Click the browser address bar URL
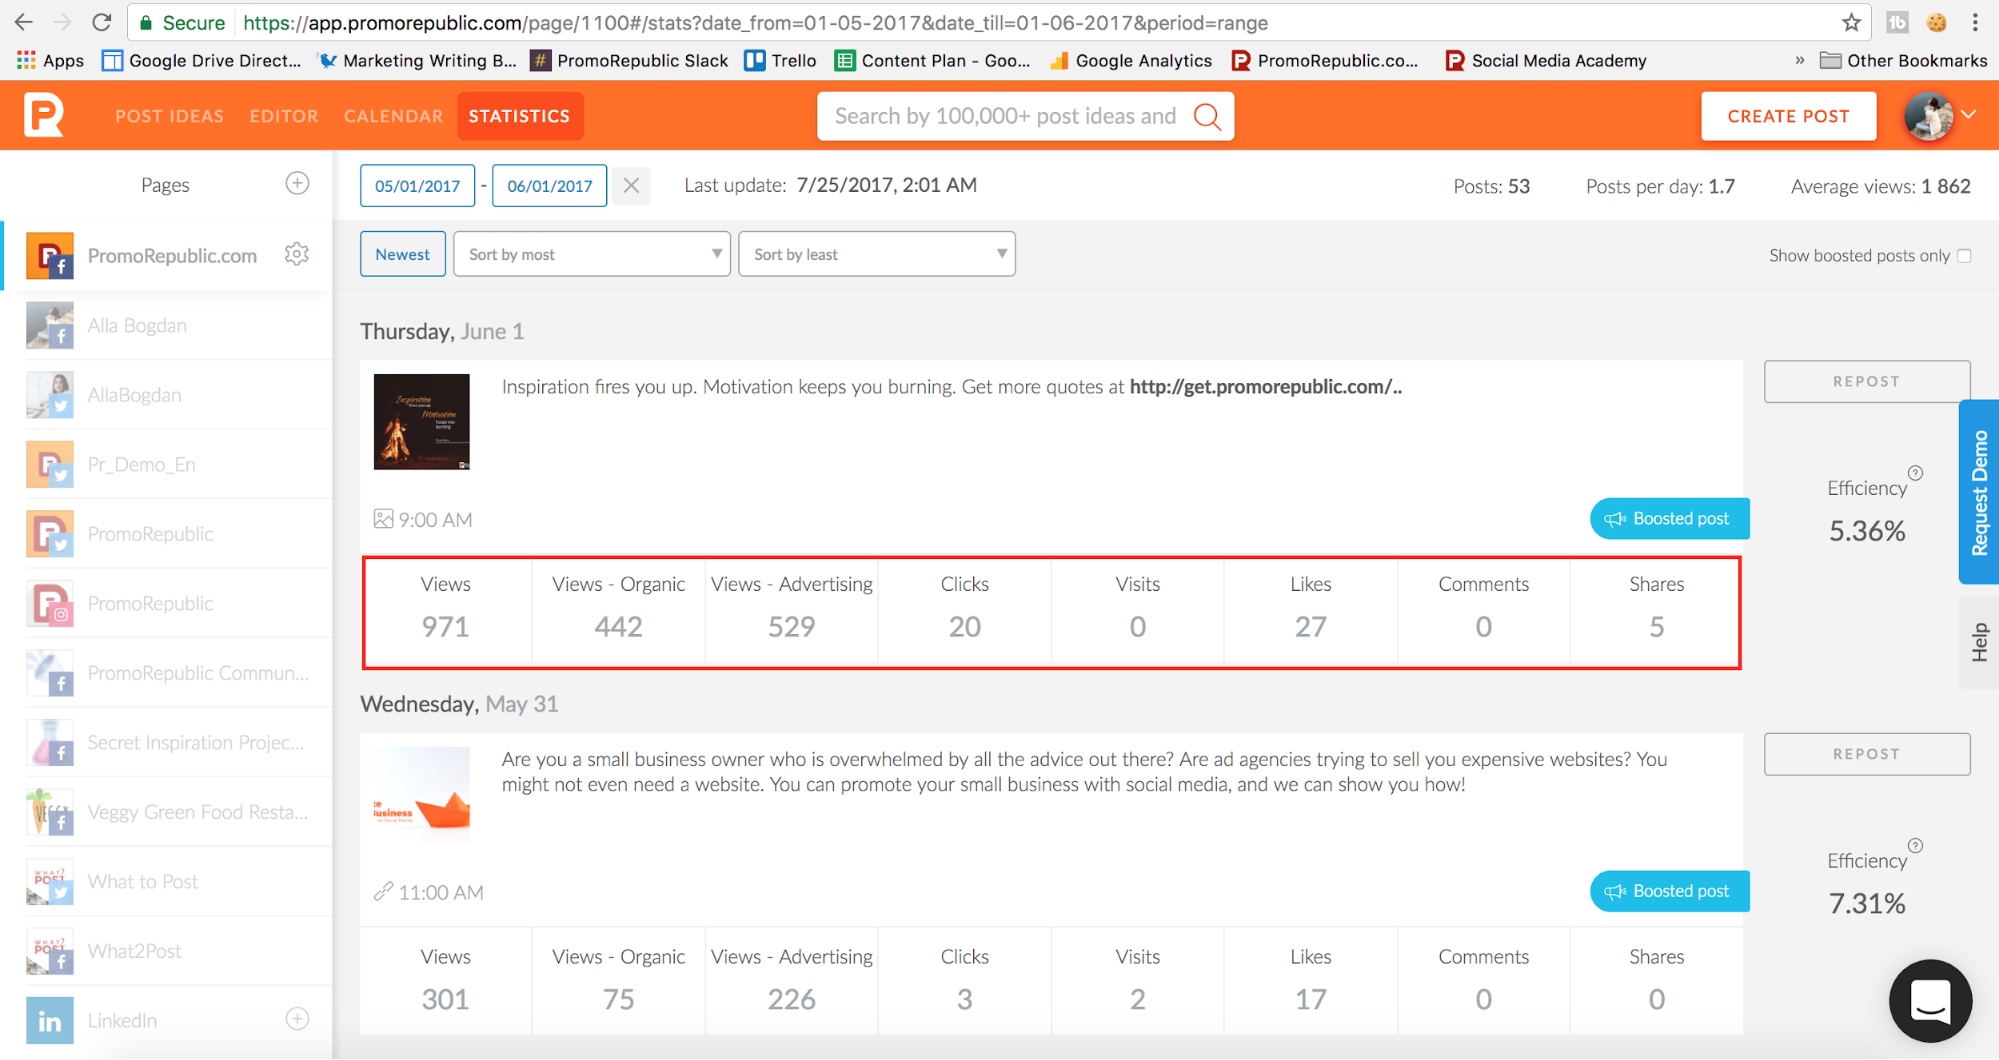This screenshot has height=1060, width=1999. 755,22
